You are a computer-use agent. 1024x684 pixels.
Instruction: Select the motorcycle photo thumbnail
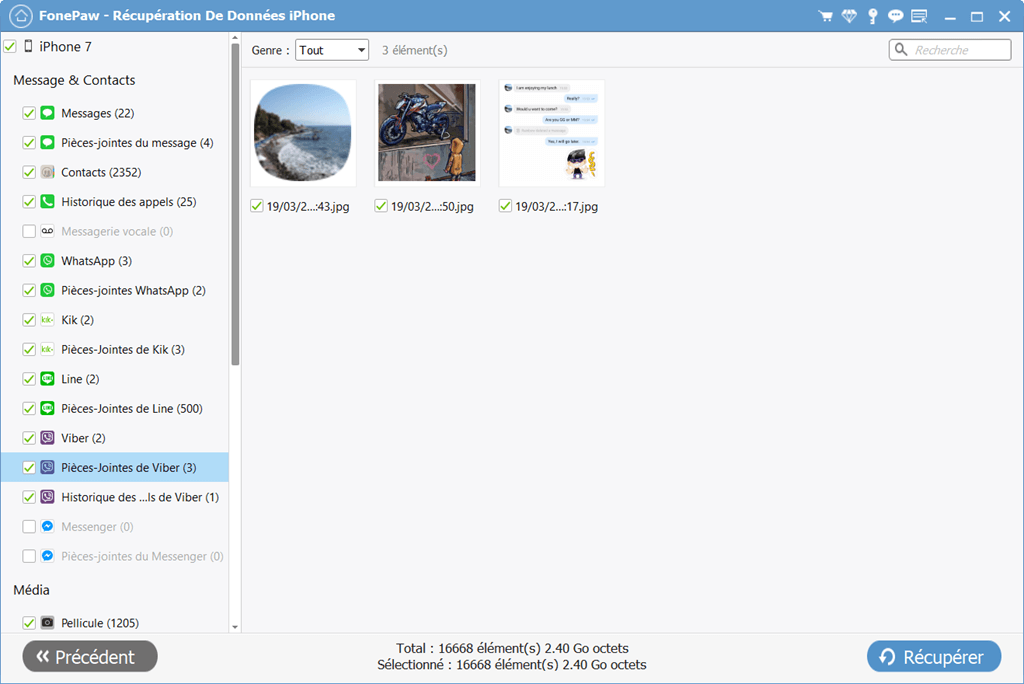[427, 133]
